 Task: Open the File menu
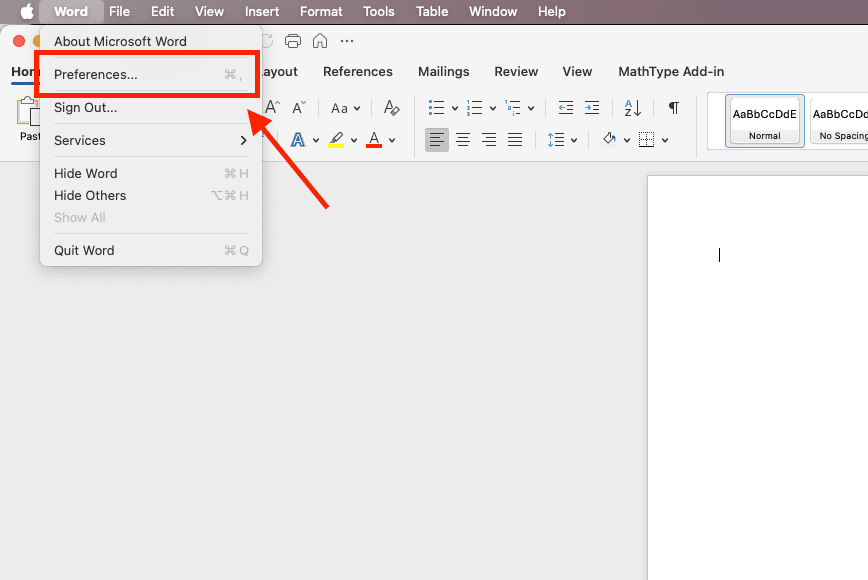[119, 11]
